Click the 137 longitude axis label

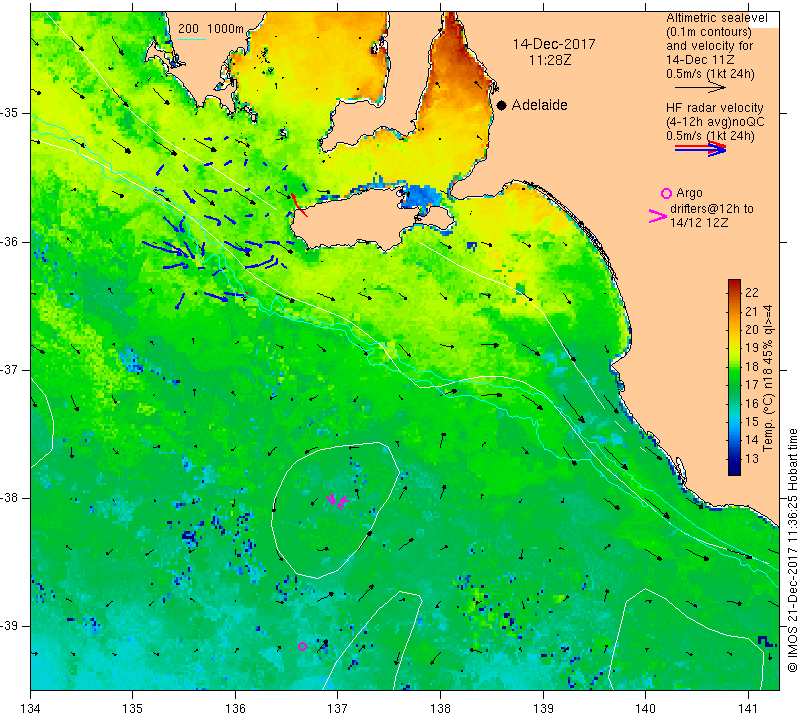pyautogui.click(x=338, y=708)
